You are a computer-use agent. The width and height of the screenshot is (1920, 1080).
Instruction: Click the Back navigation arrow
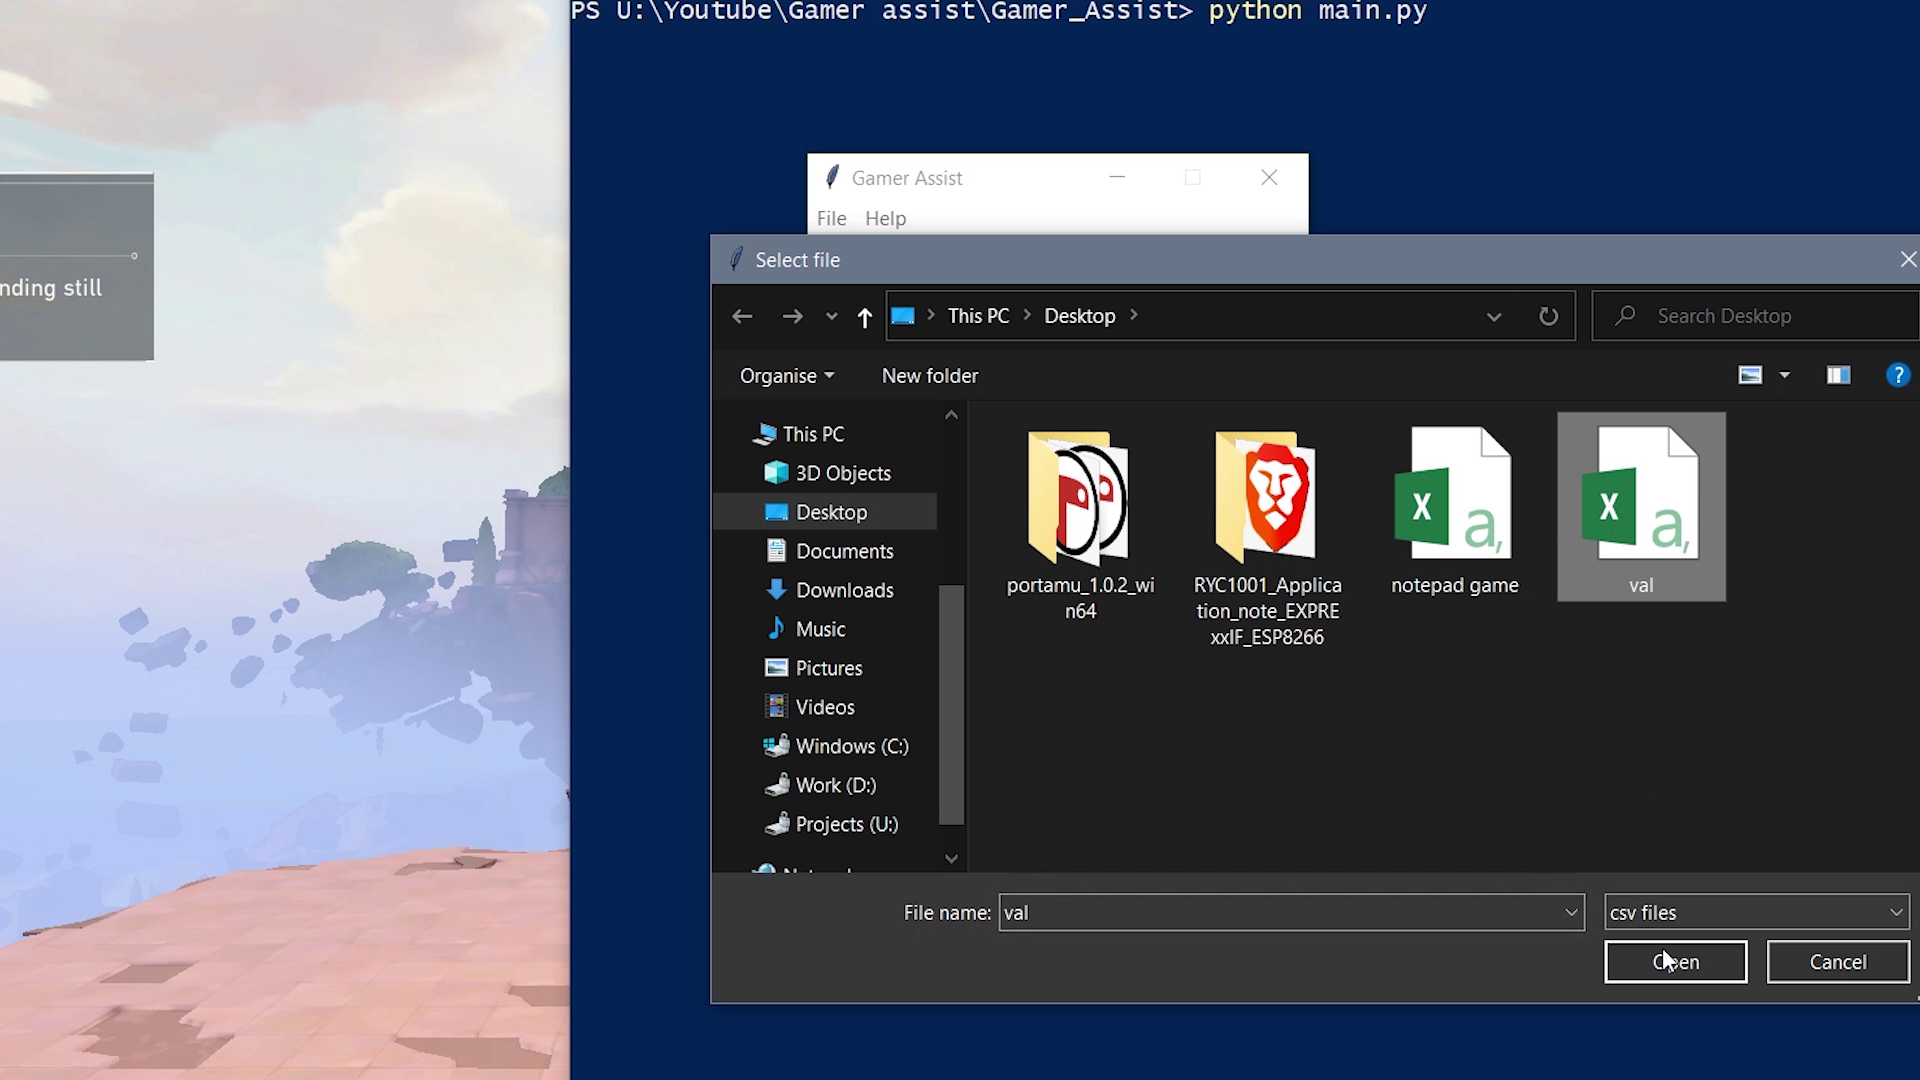pos(741,316)
